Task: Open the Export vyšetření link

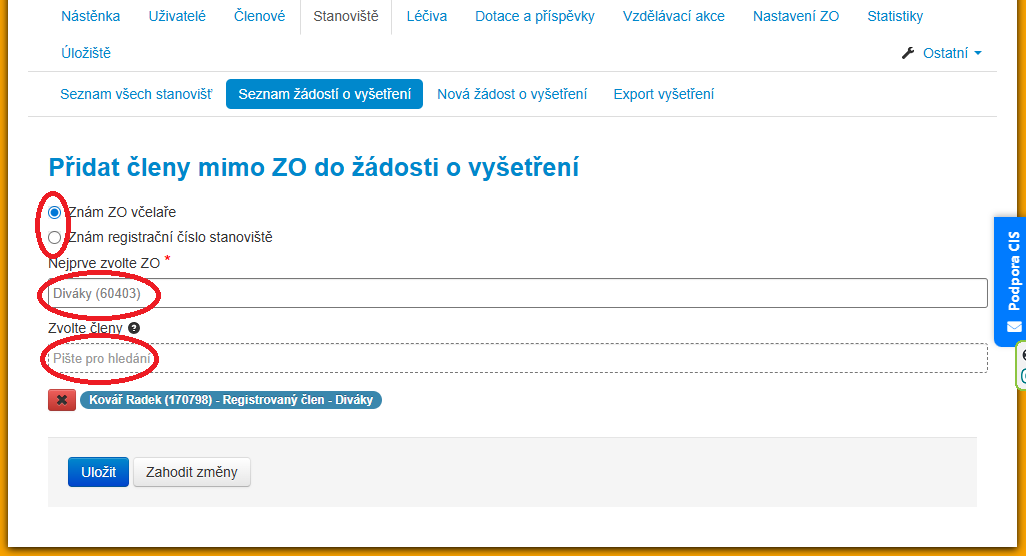Action: pos(663,94)
